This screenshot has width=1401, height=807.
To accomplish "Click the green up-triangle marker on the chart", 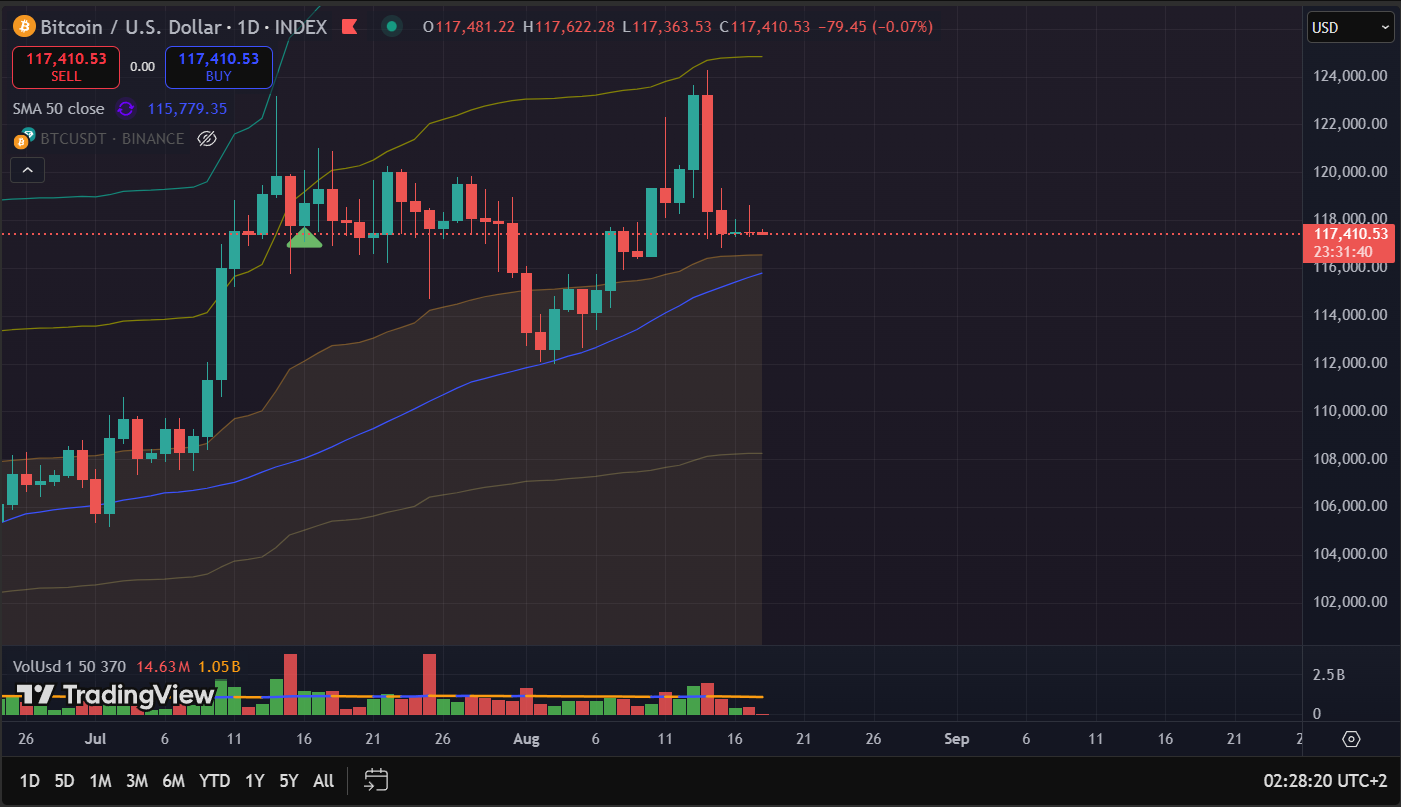I will [x=304, y=238].
